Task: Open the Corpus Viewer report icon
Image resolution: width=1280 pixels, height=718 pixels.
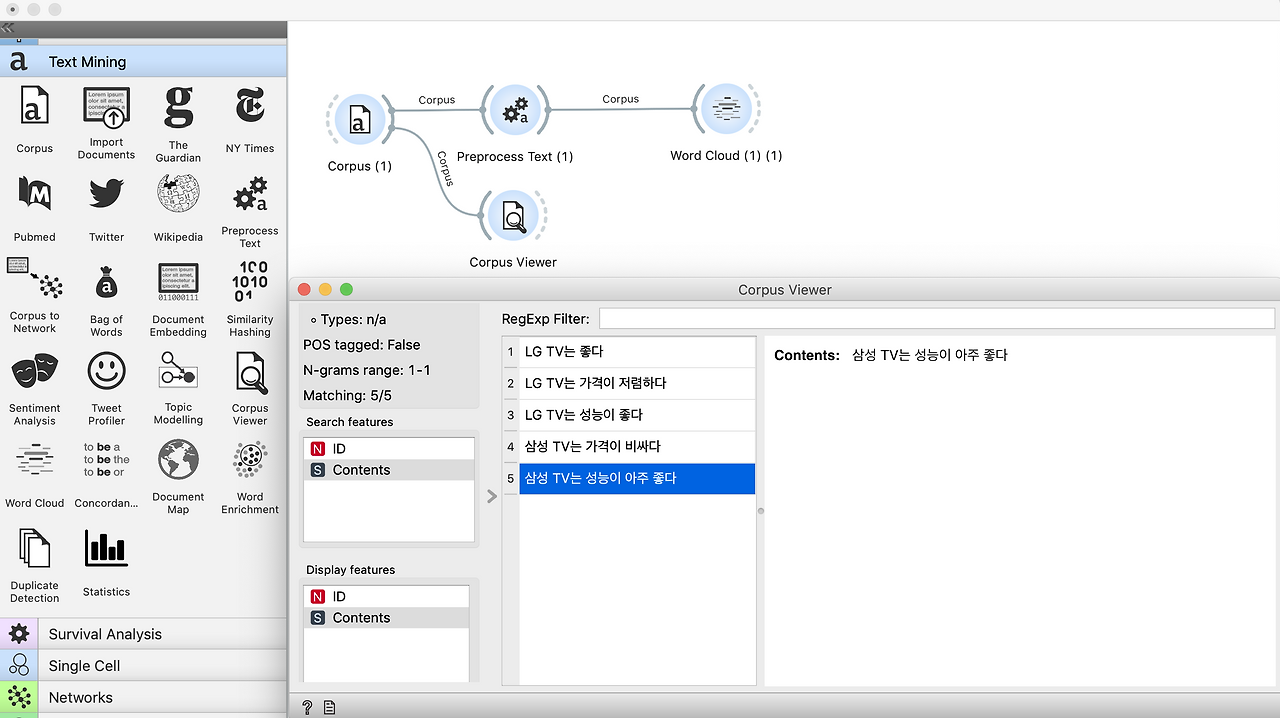Action: pyautogui.click(x=329, y=707)
